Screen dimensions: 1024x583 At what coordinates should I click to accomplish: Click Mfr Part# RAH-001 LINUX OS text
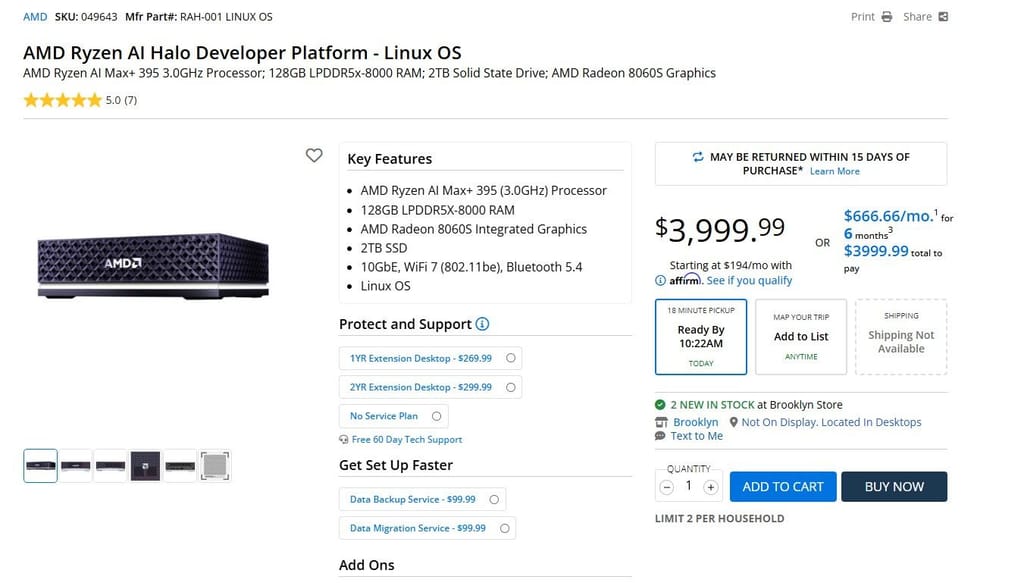(199, 17)
